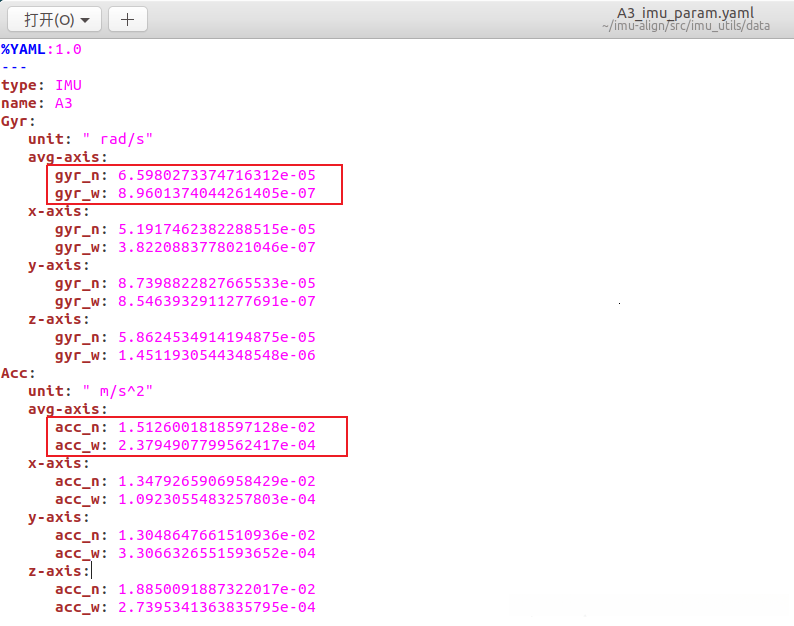Select acc_n value 1.8850091887322017e-02

[217, 590]
